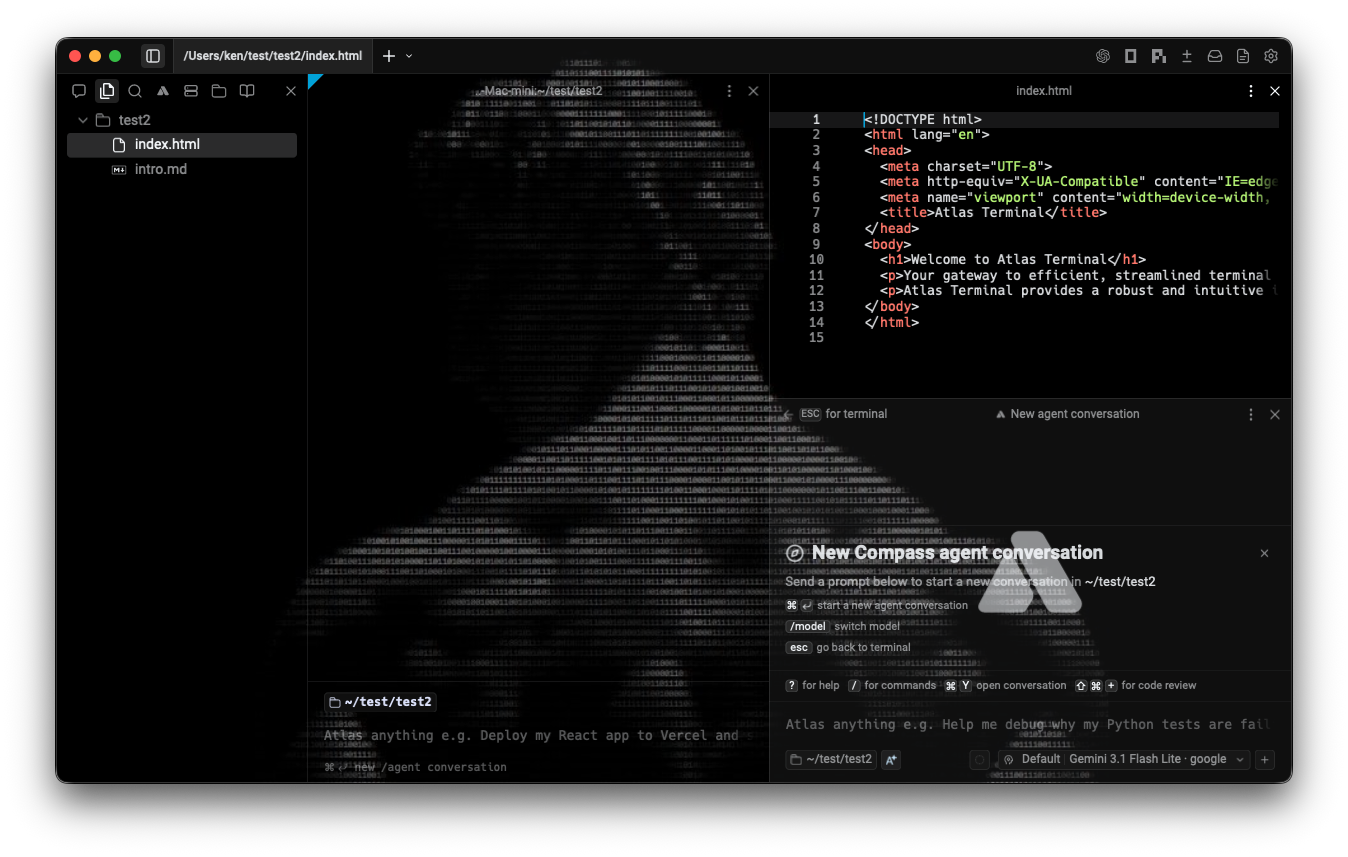Click line number 9 in the editor
The image size is (1348, 857).
816,244
